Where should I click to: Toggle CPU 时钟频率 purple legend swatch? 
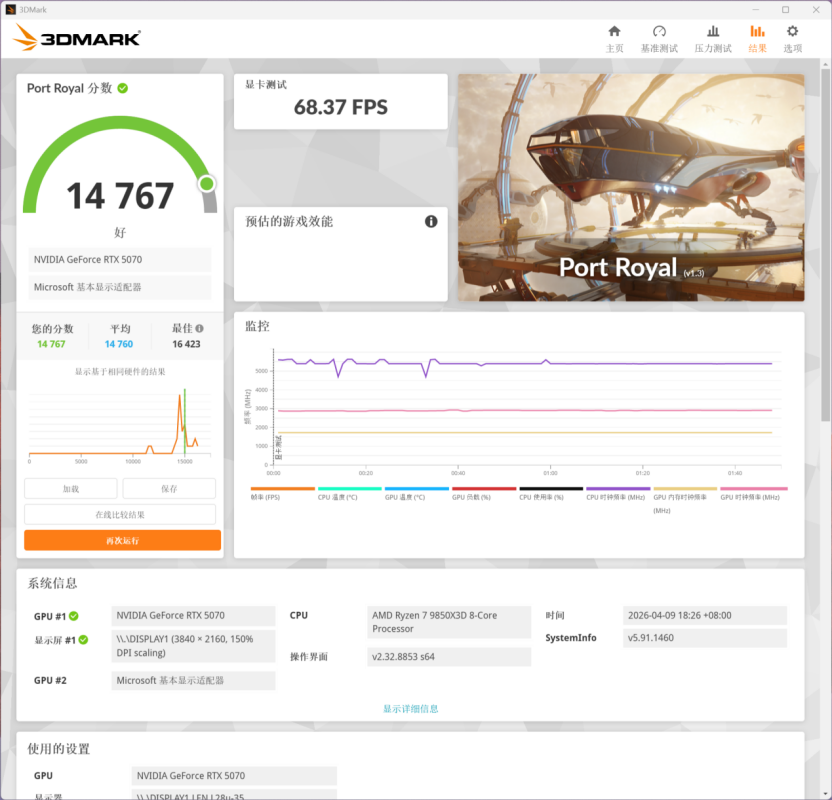[616, 489]
